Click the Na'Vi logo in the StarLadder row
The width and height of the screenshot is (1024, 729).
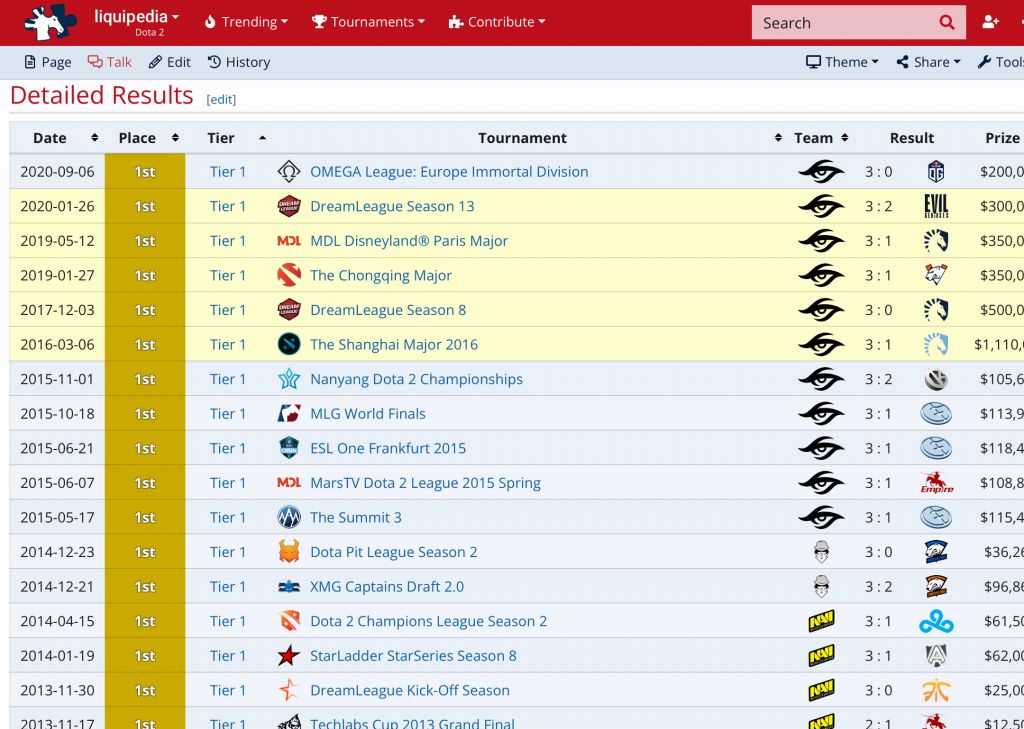click(x=821, y=656)
